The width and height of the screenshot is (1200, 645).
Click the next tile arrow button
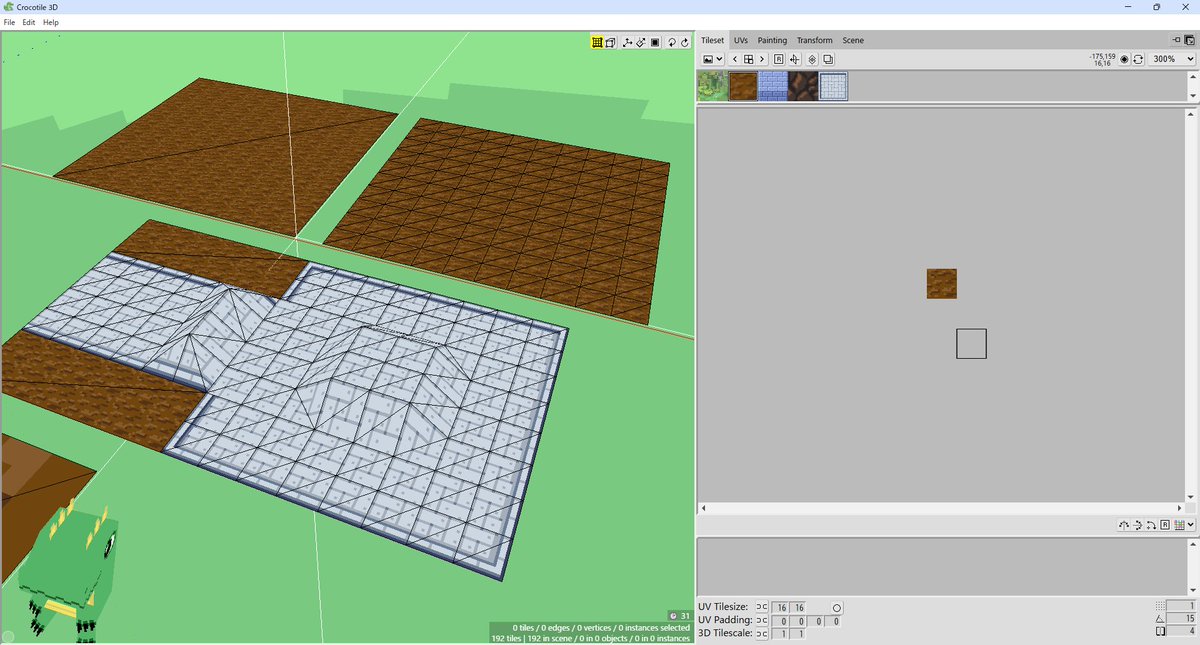761,59
